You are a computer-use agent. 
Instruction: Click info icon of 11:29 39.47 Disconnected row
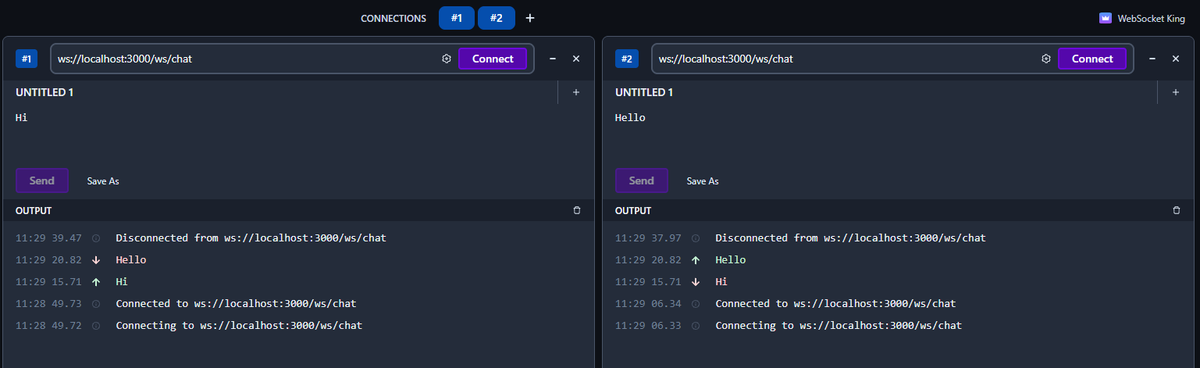click(x=96, y=238)
